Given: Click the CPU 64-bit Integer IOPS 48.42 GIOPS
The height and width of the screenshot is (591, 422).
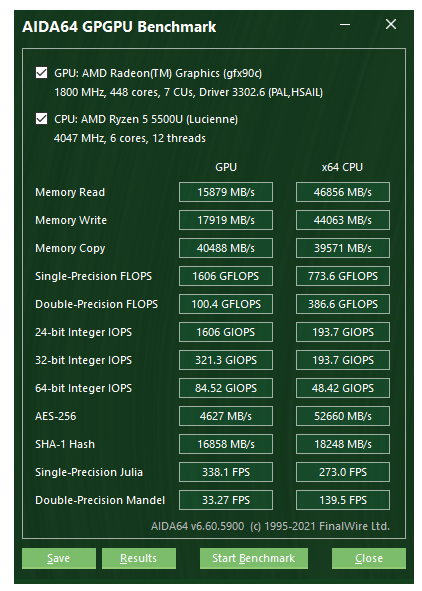Looking at the screenshot, I should tap(343, 388).
